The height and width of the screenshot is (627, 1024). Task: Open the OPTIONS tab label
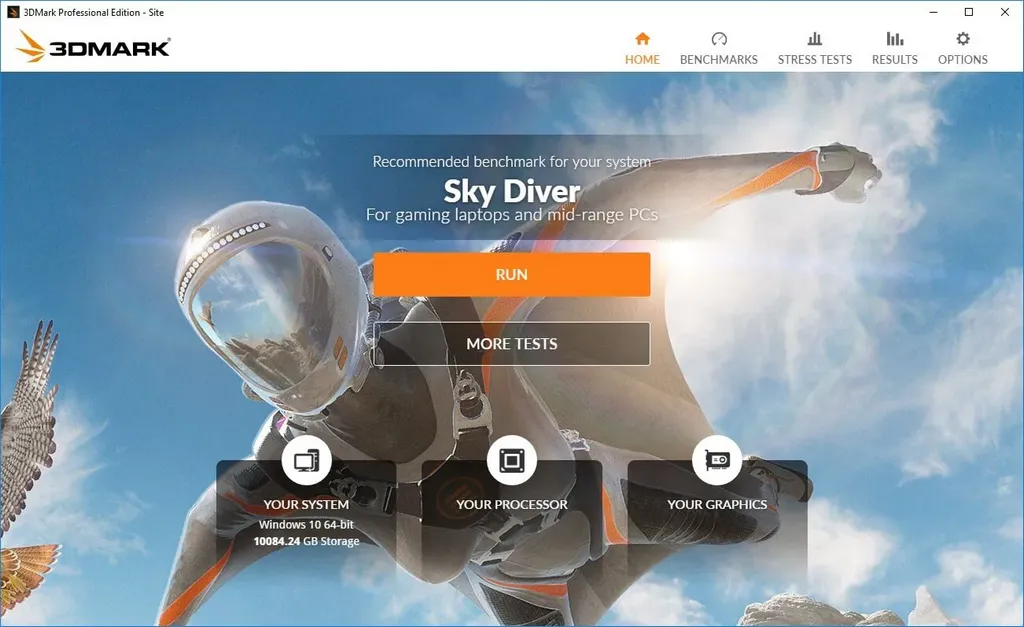[963, 59]
